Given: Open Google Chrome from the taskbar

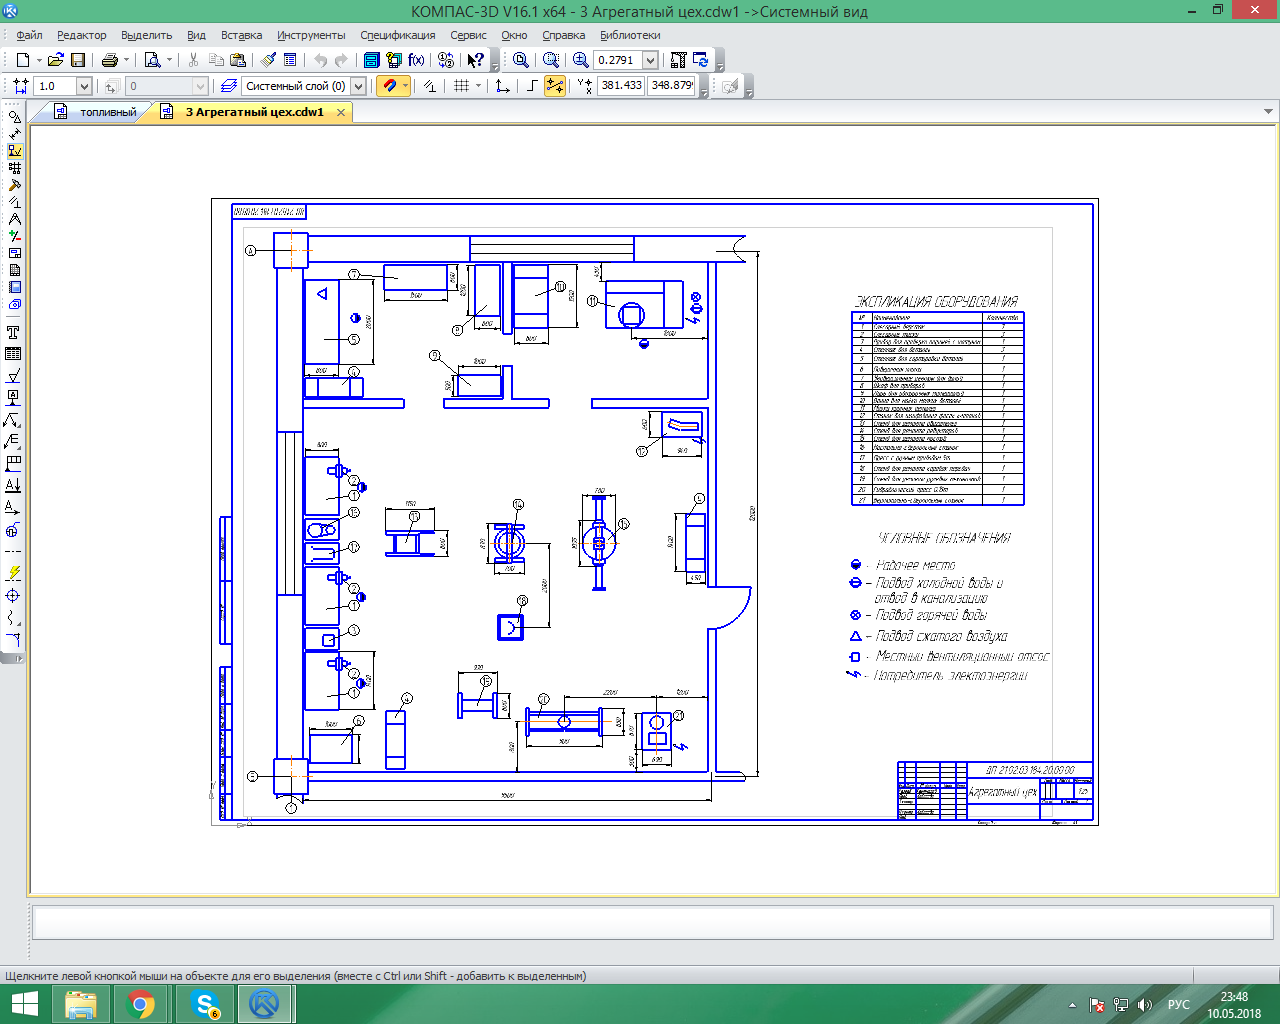Looking at the screenshot, I should 141,1004.
